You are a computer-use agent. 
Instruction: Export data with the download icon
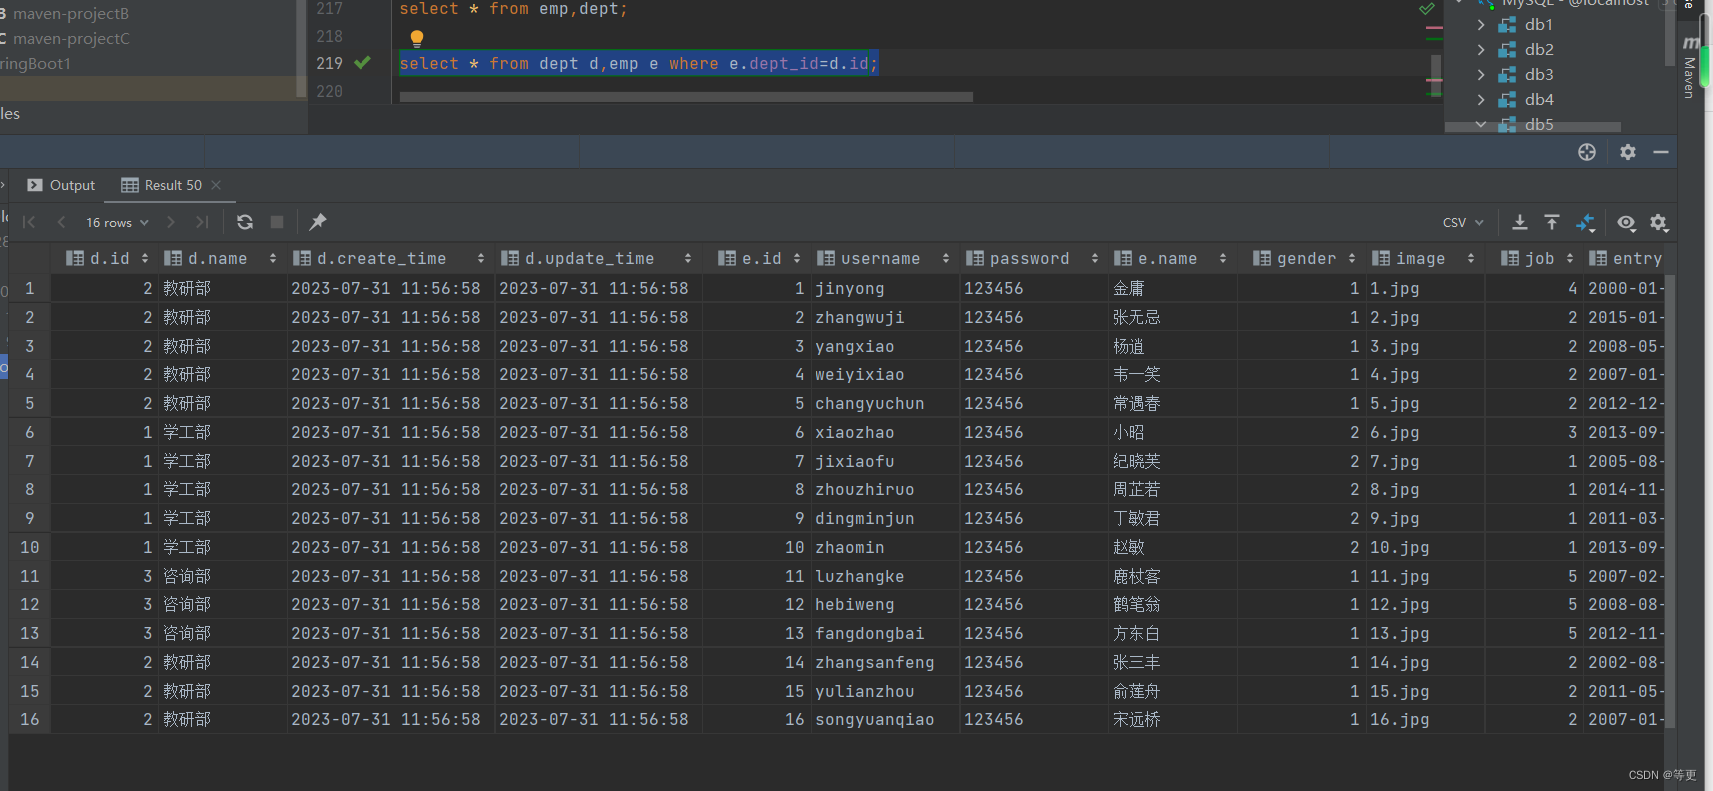click(x=1520, y=222)
